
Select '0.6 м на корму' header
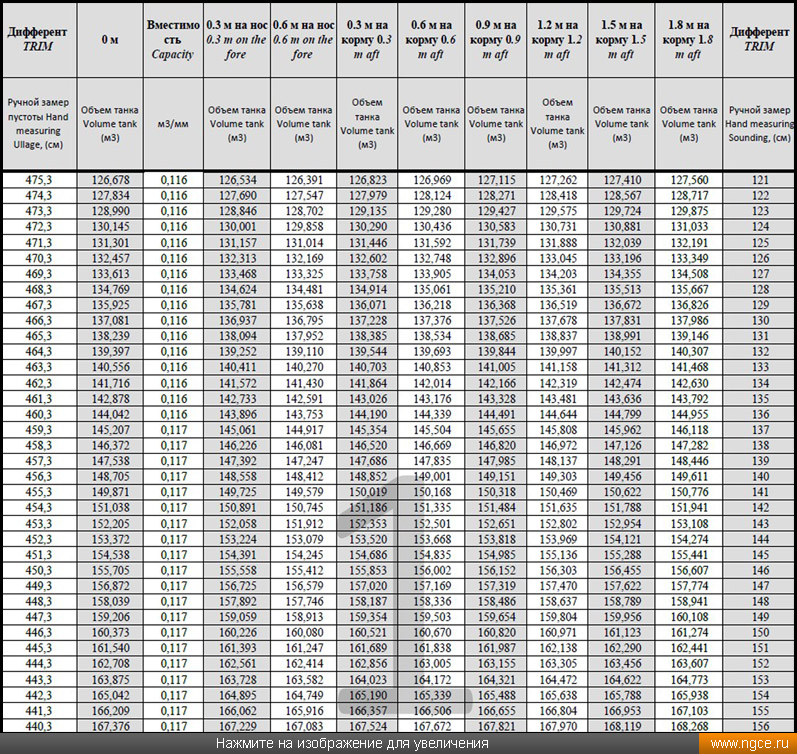coord(431,40)
